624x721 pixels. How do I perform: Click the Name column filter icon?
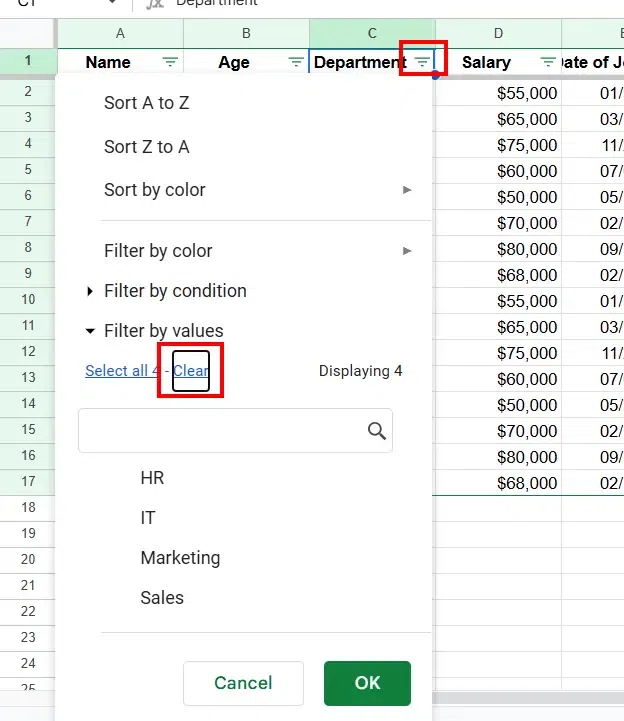tap(170, 62)
